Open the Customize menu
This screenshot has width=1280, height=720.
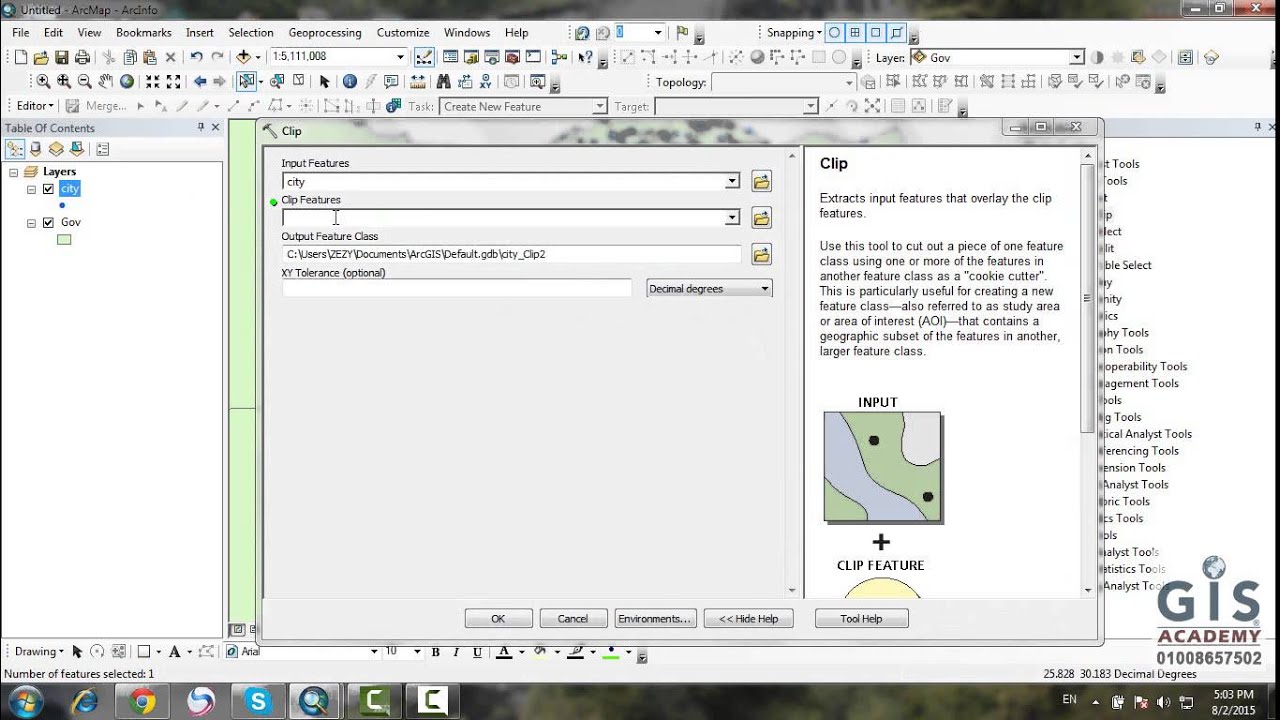[x=403, y=33]
